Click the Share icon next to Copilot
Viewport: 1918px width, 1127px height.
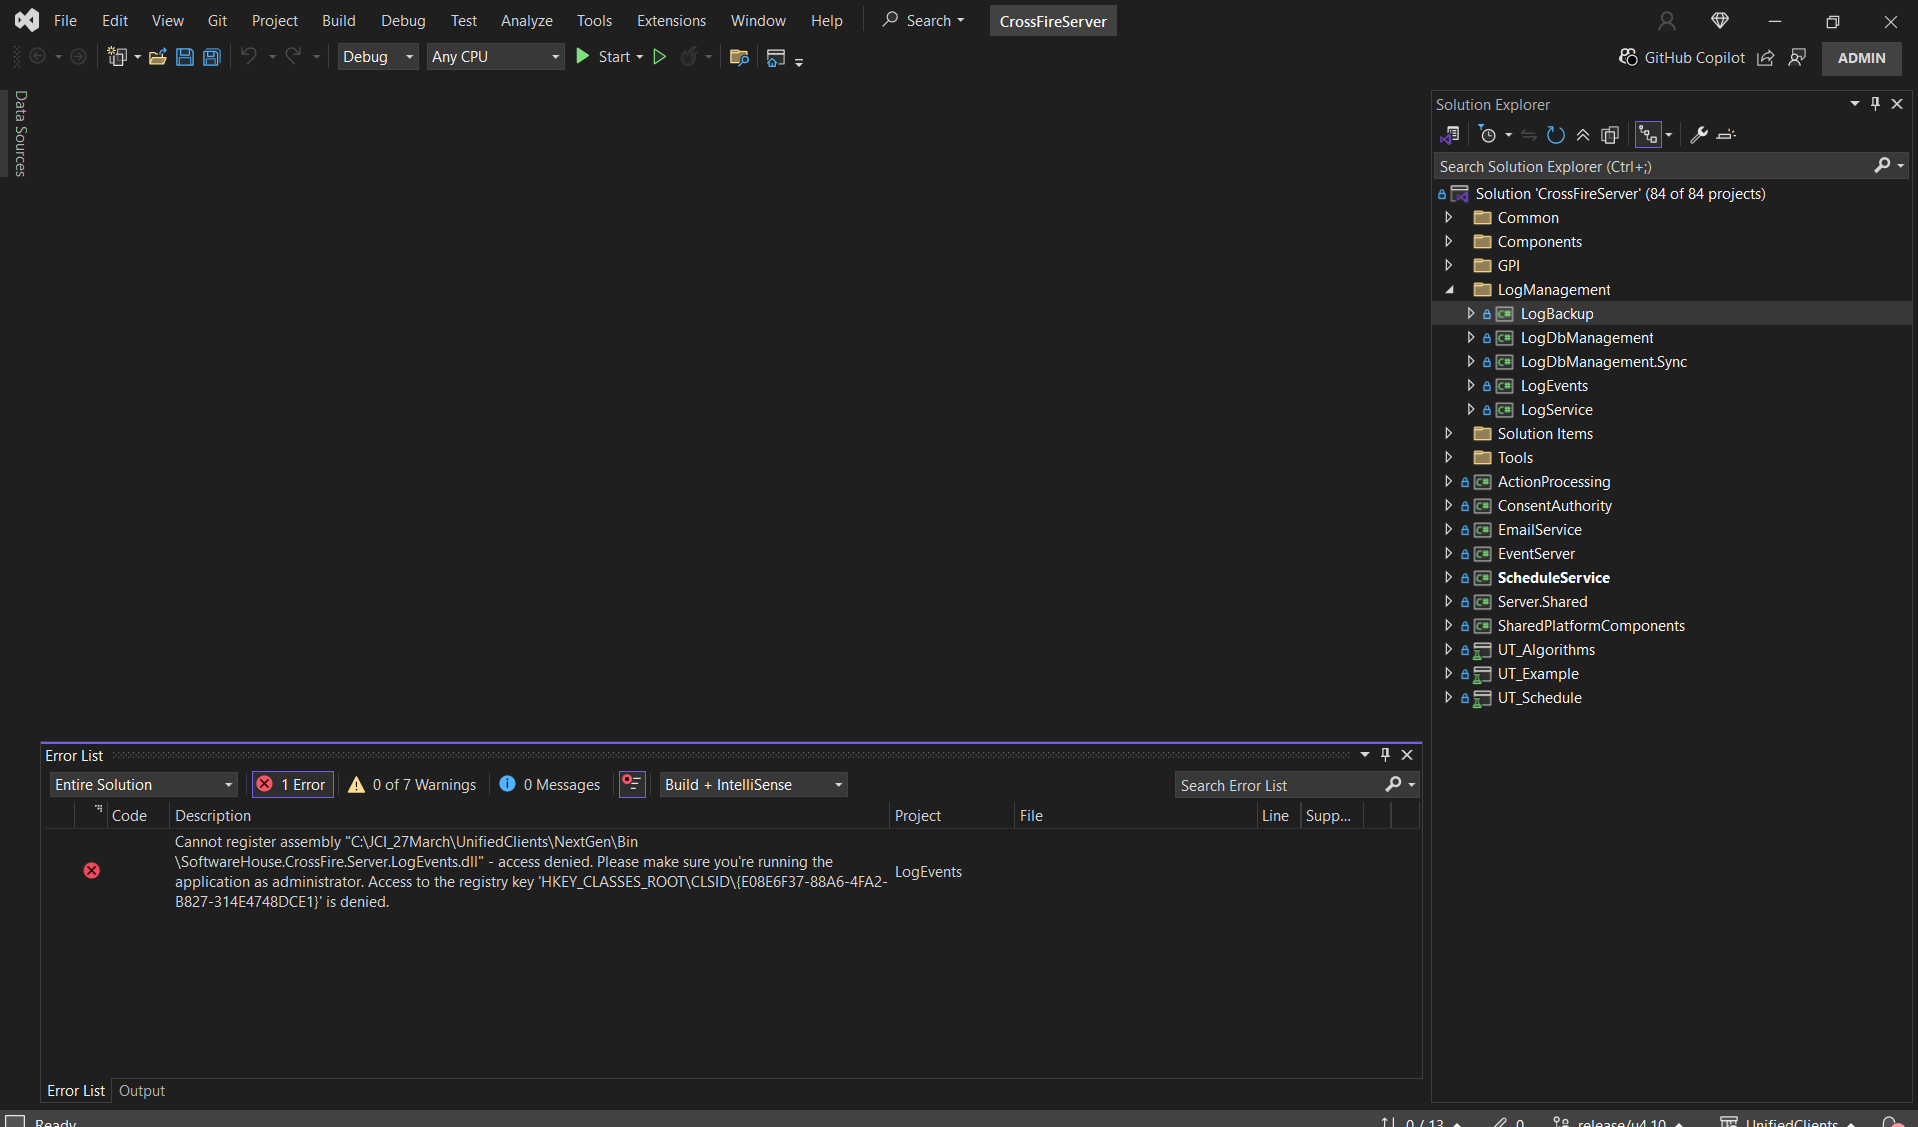click(x=1766, y=58)
